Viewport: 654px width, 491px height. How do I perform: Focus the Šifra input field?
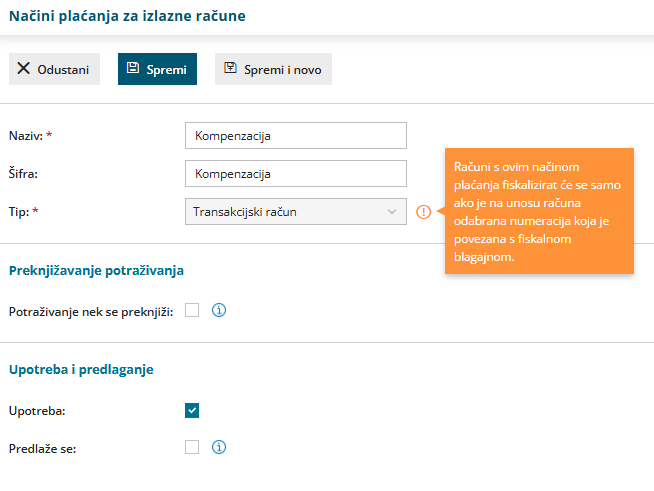pos(296,174)
